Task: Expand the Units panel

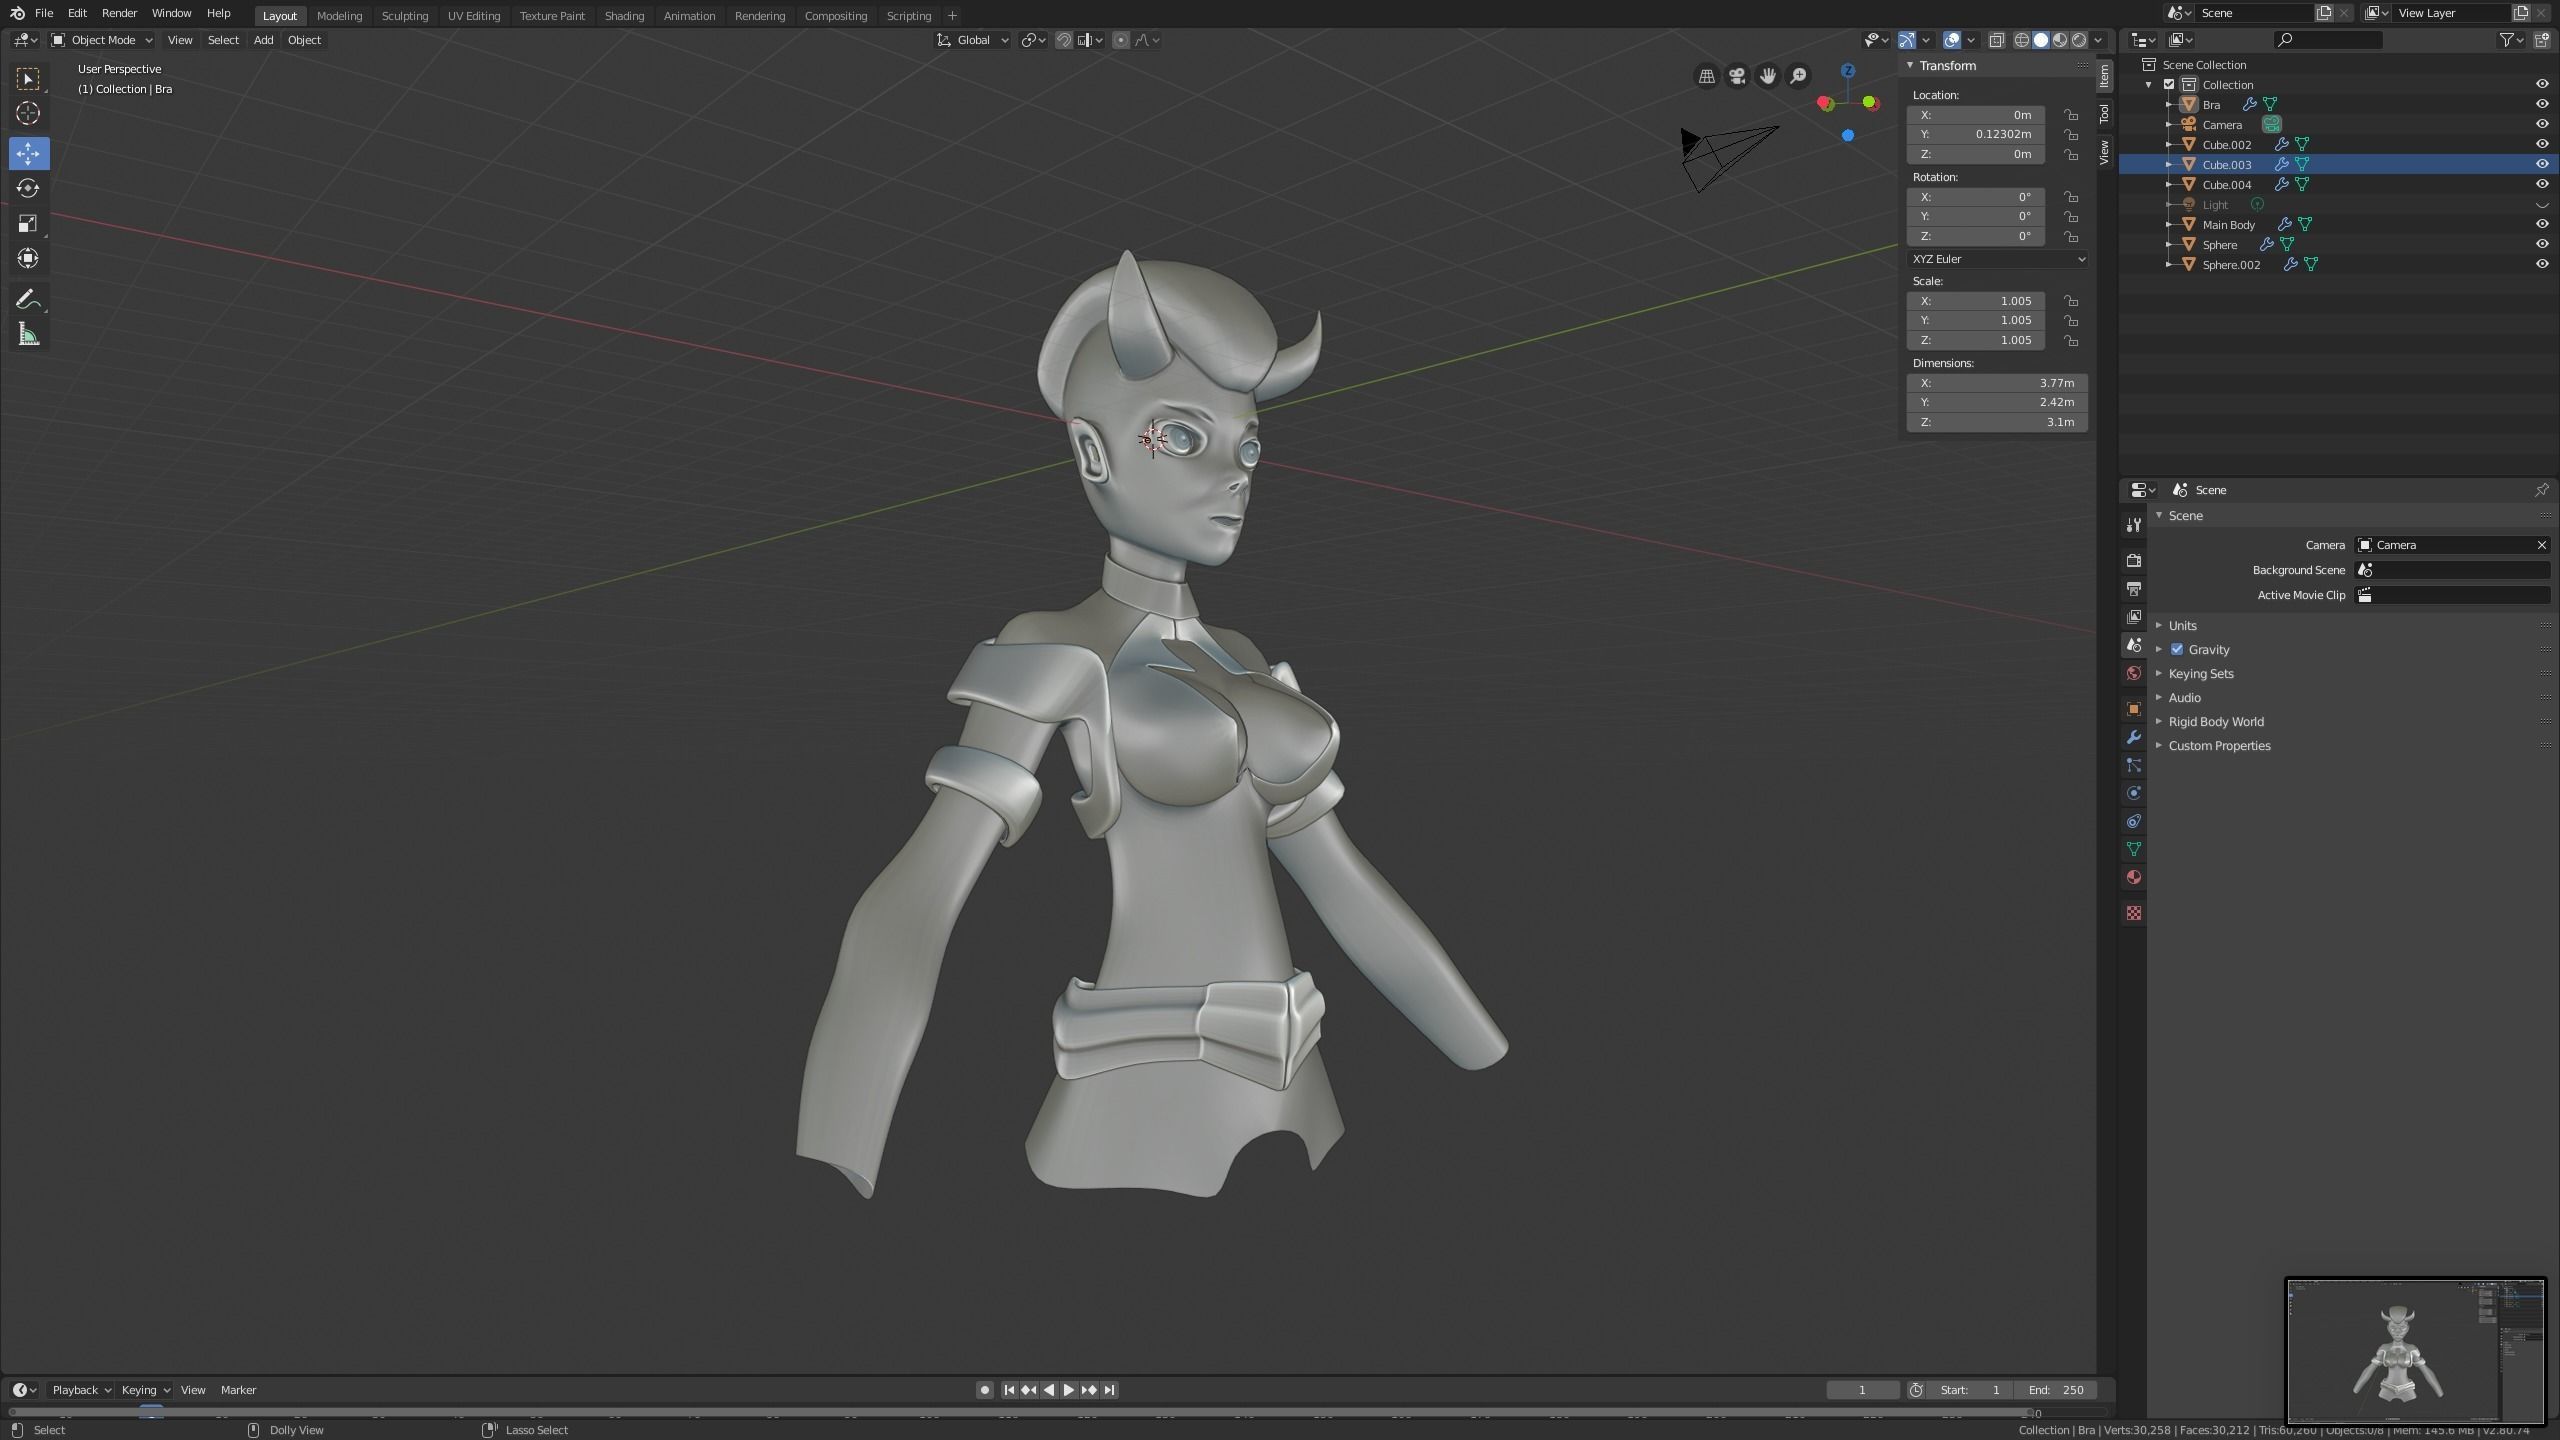Action: (x=2182, y=625)
